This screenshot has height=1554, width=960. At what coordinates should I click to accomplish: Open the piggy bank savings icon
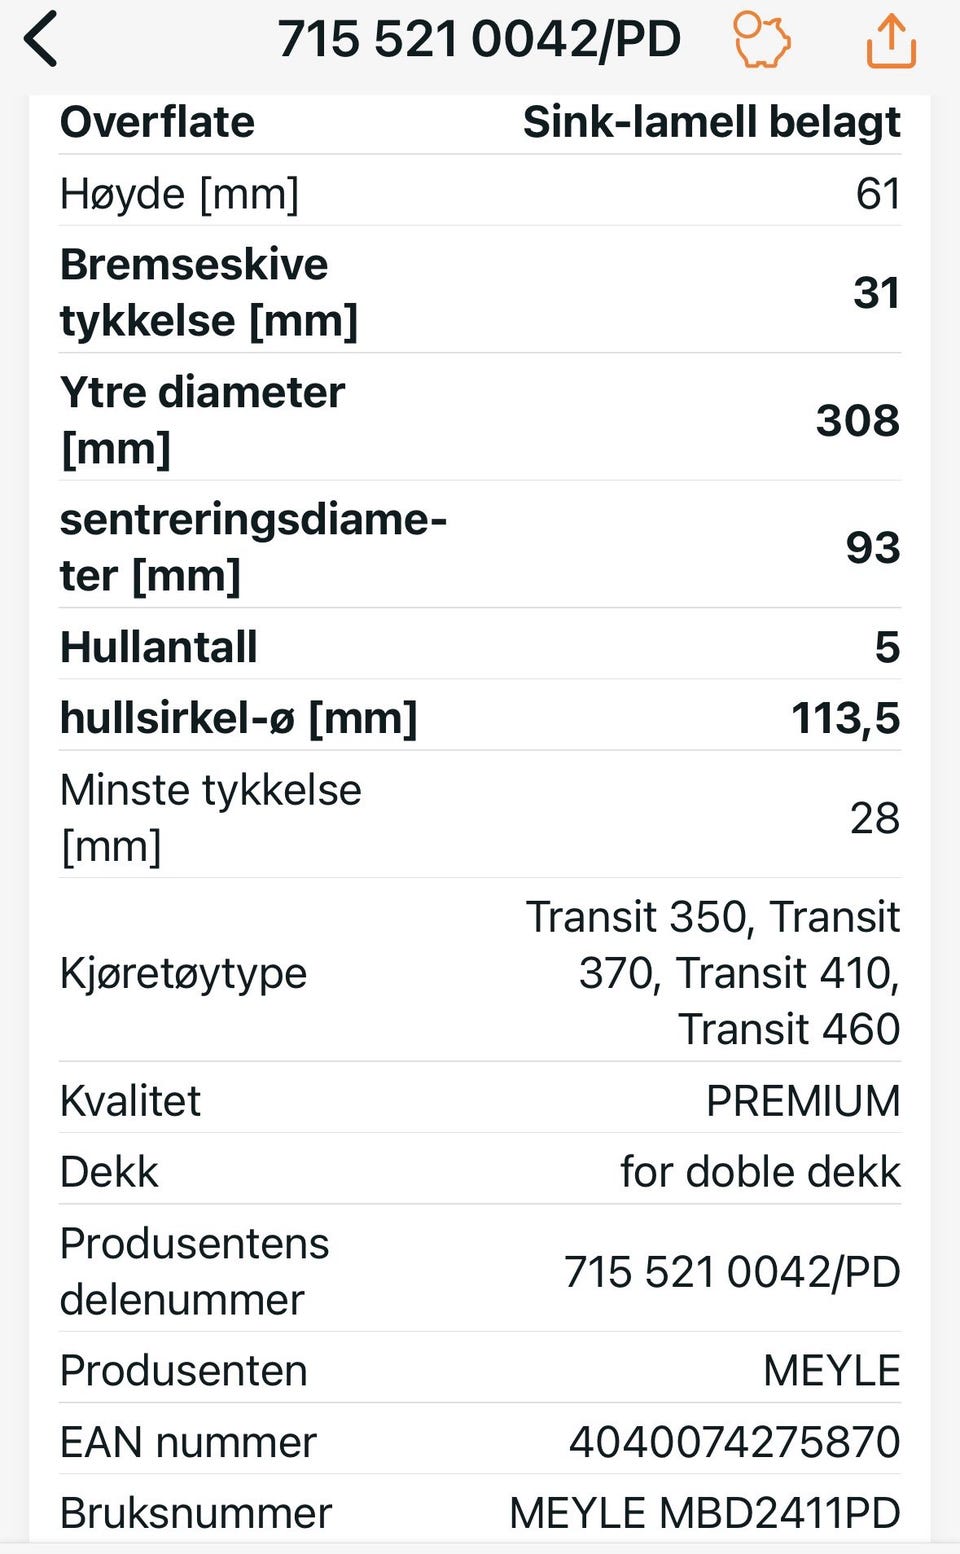tap(762, 41)
